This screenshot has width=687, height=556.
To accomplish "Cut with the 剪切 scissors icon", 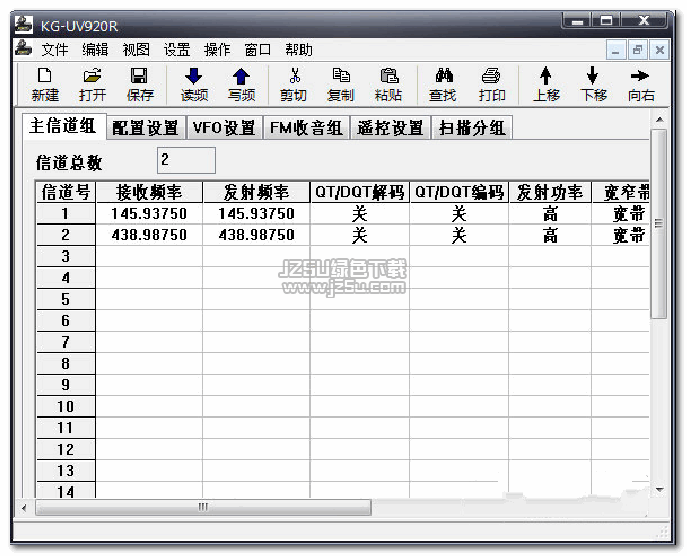I will [294, 85].
